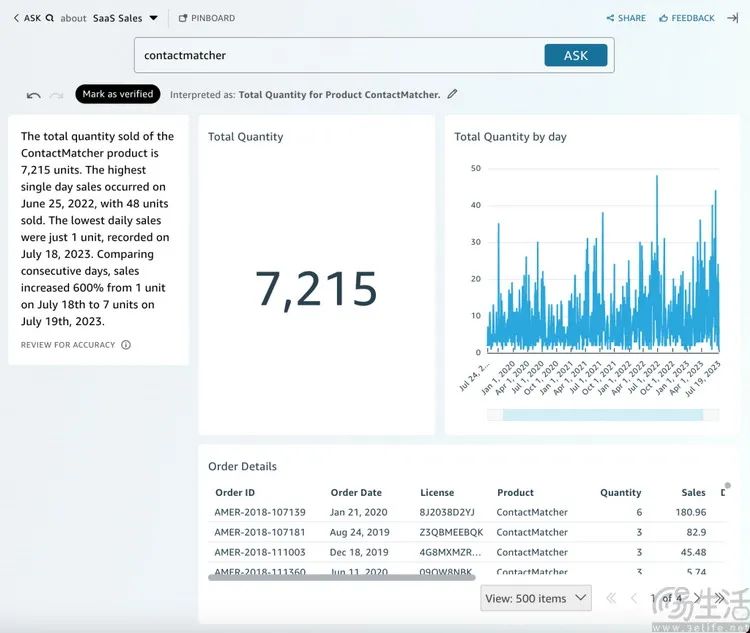Collapse the panel using the top-right arrow icon
Screen dimensions: 750x633
732,18
